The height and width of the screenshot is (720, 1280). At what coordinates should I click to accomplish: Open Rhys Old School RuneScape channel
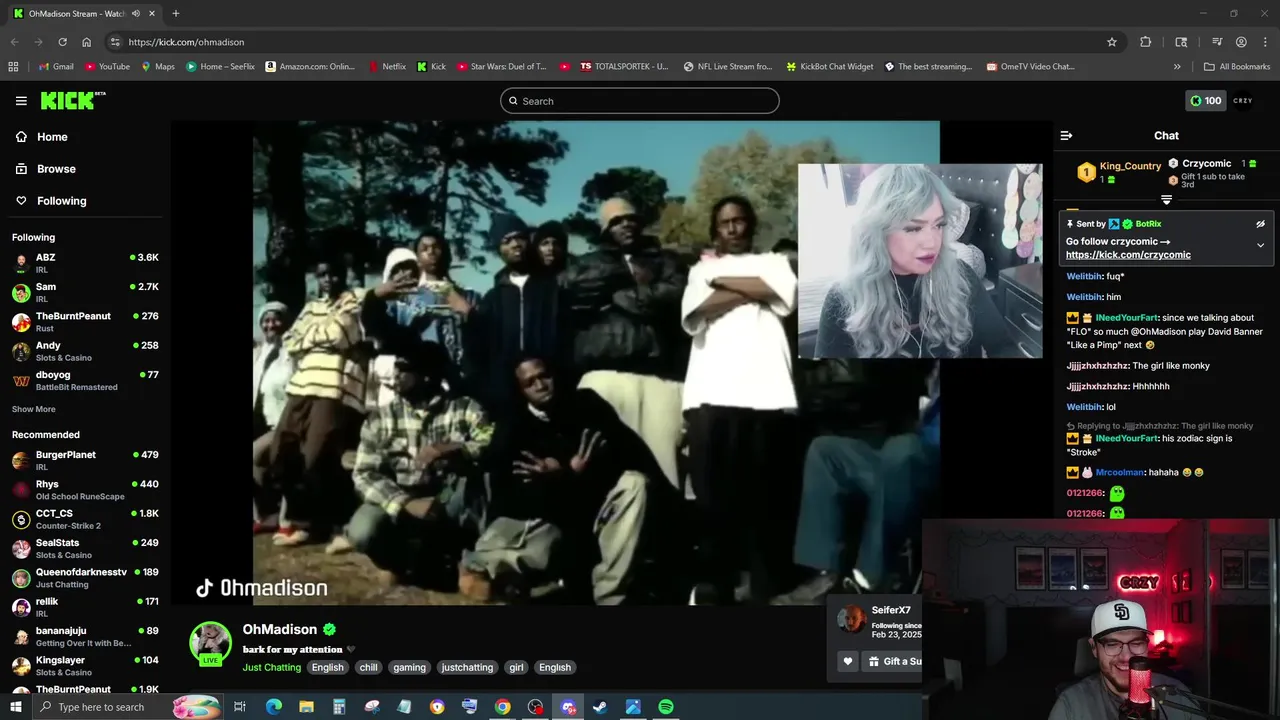pyautogui.click(x=85, y=490)
